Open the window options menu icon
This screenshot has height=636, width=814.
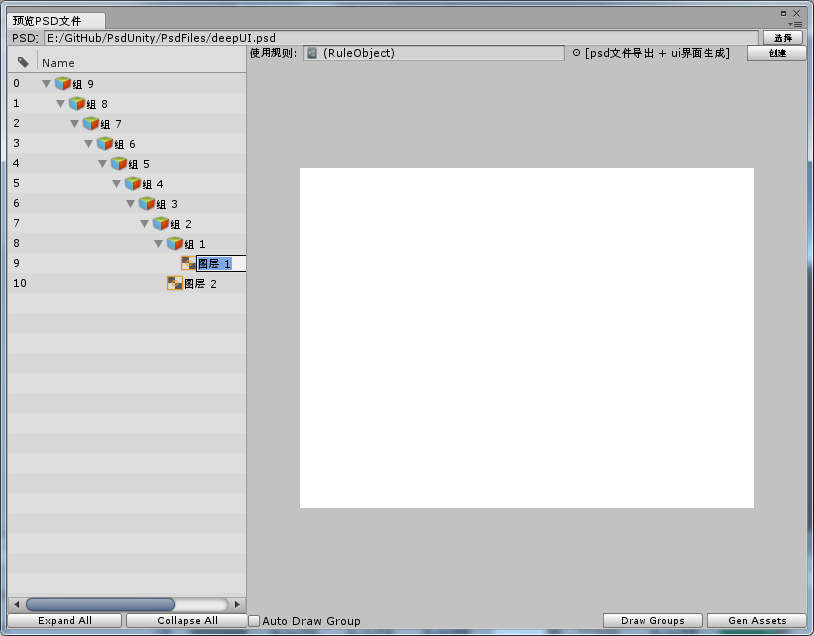[796, 24]
